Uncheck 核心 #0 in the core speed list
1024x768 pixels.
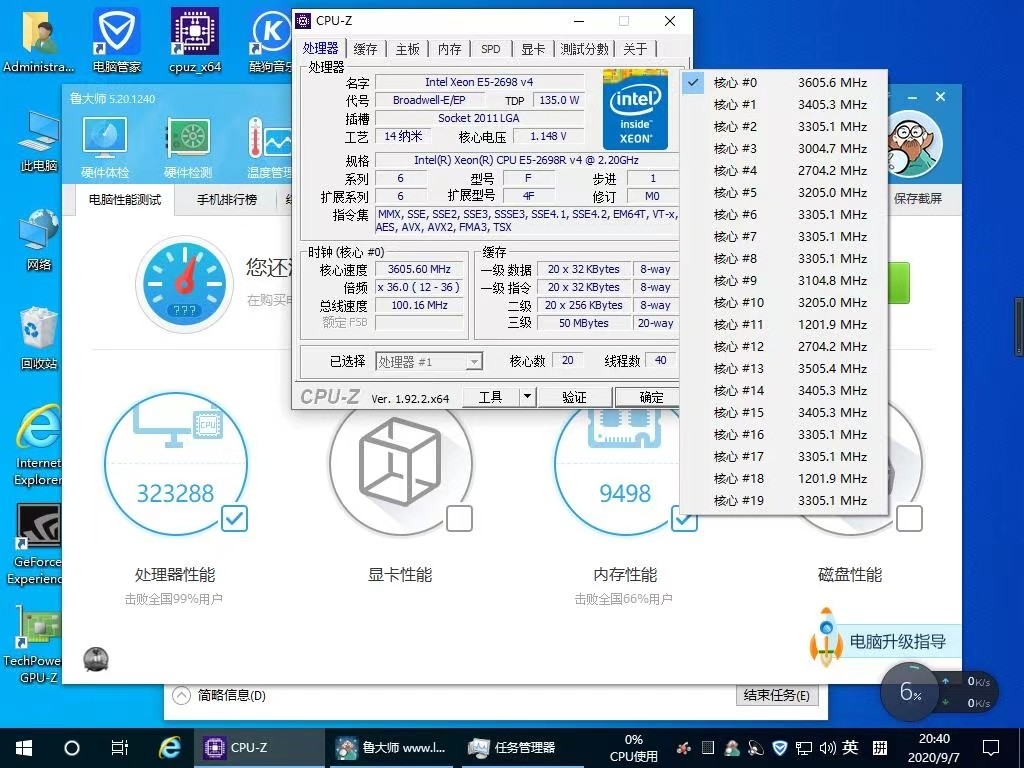click(693, 82)
